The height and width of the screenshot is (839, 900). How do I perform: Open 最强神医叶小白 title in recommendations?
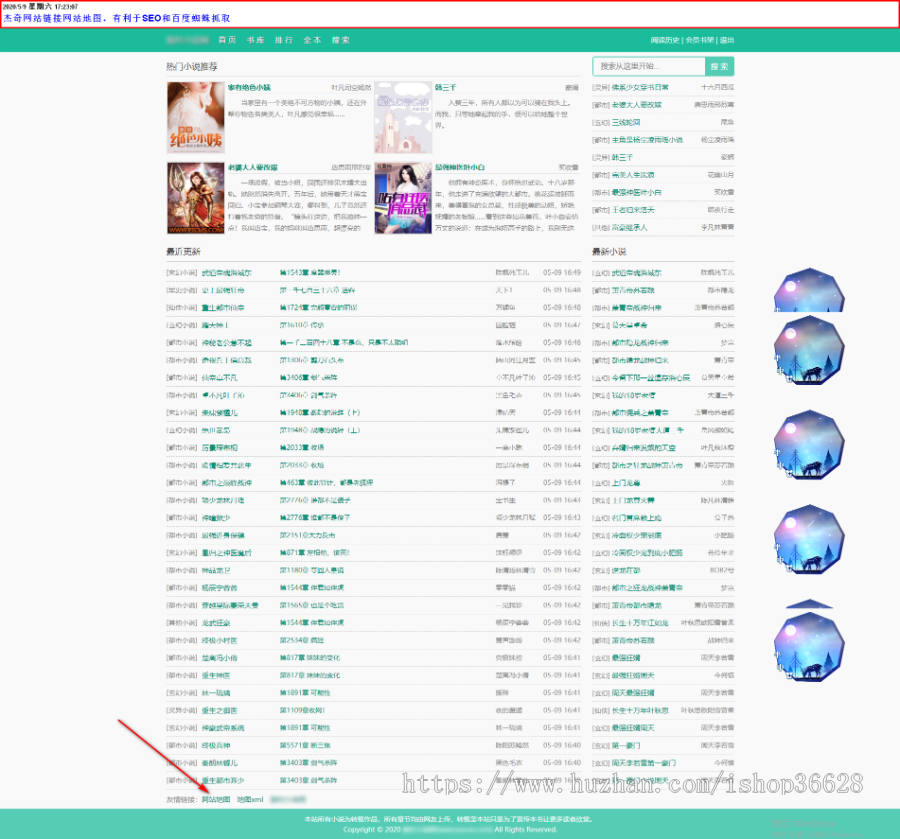pyautogui.click(x=460, y=168)
